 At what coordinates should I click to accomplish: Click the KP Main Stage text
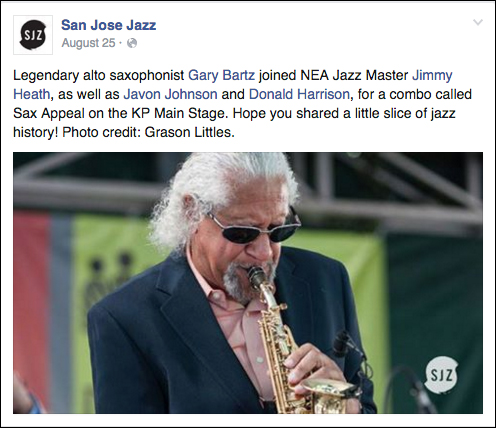(x=180, y=113)
